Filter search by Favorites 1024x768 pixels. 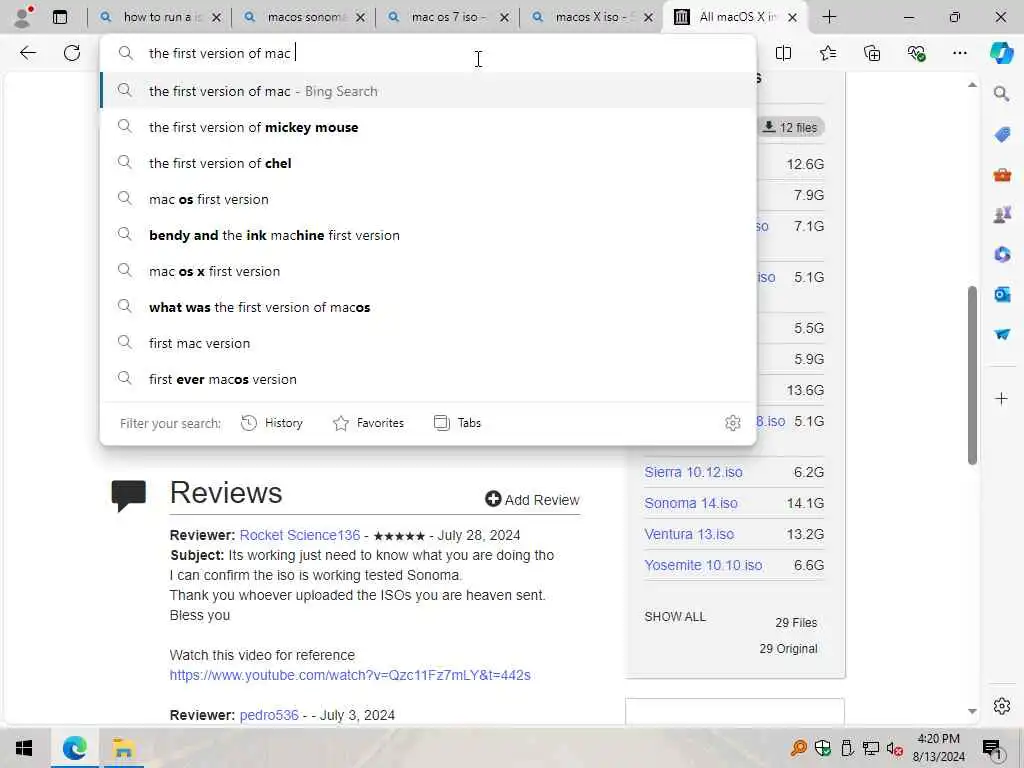[x=368, y=423]
